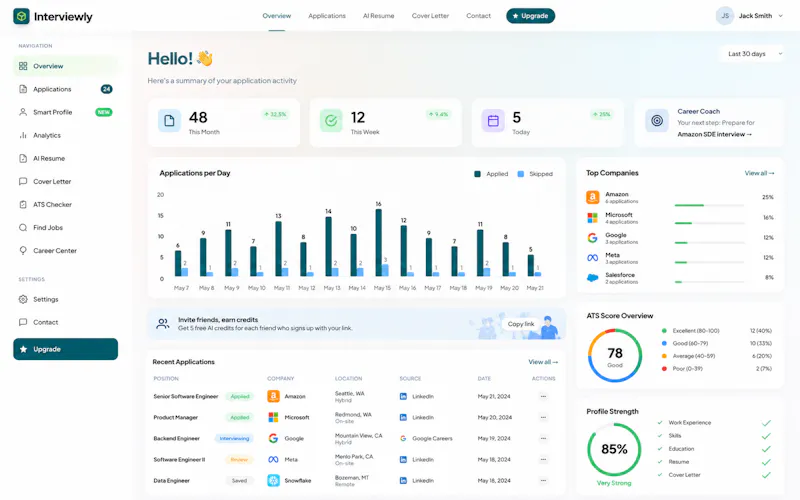Click the Interviewly logo icon
Screen dimensions: 800x500
(x=21, y=16)
